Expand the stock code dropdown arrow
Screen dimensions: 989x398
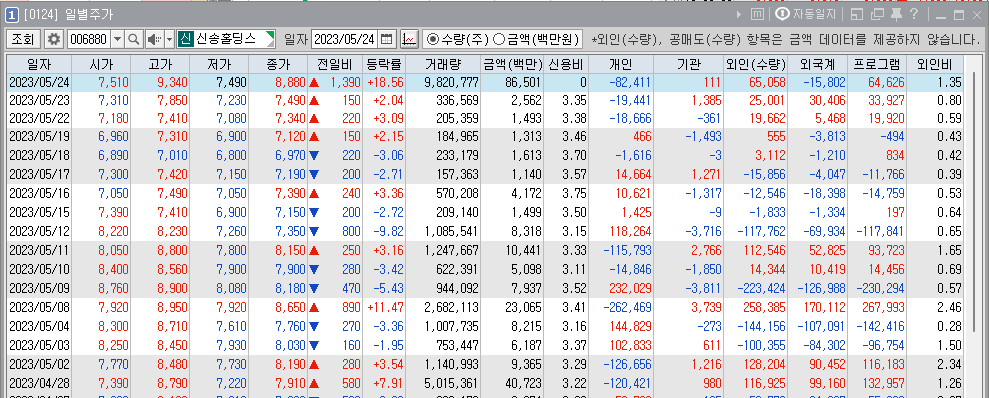click(x=117, y=39)
